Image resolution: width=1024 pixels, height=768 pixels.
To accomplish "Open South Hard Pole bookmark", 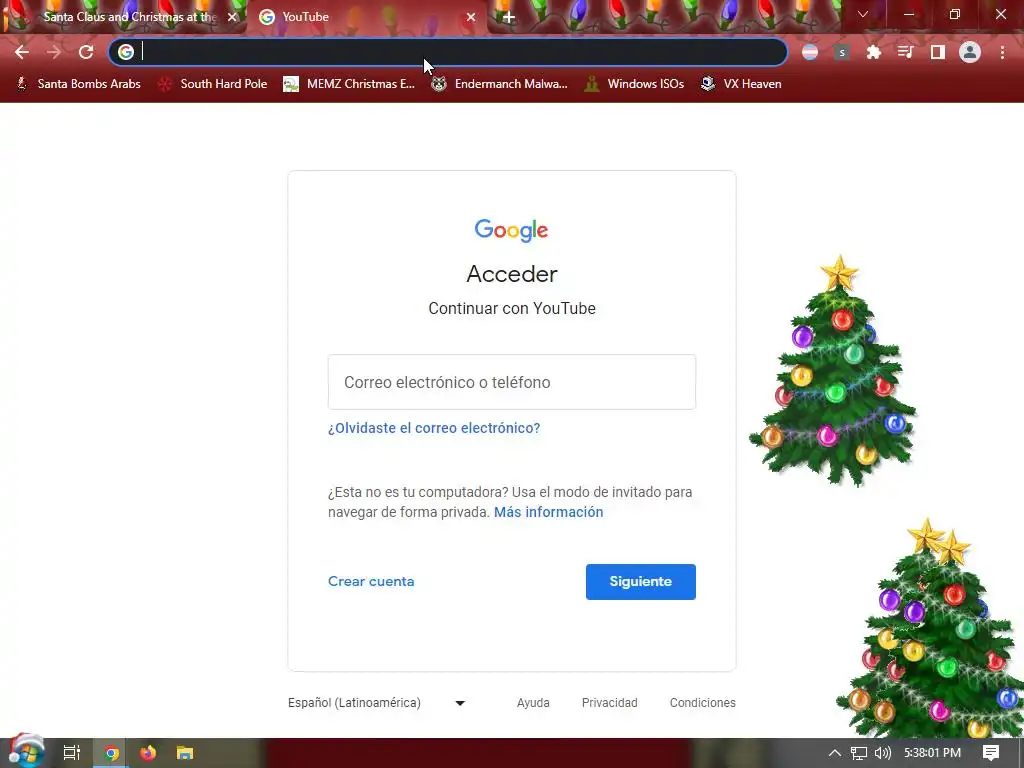I will click(213, 84).
